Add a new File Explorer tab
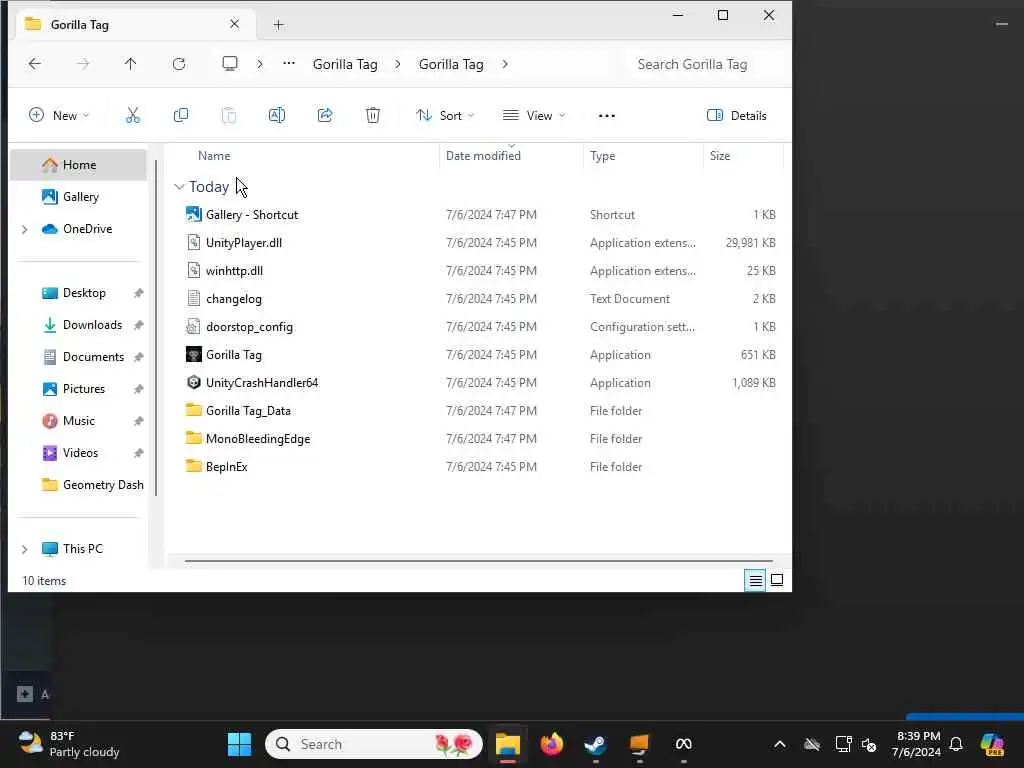Screen dimensions: 1024x768 point(278,25)
